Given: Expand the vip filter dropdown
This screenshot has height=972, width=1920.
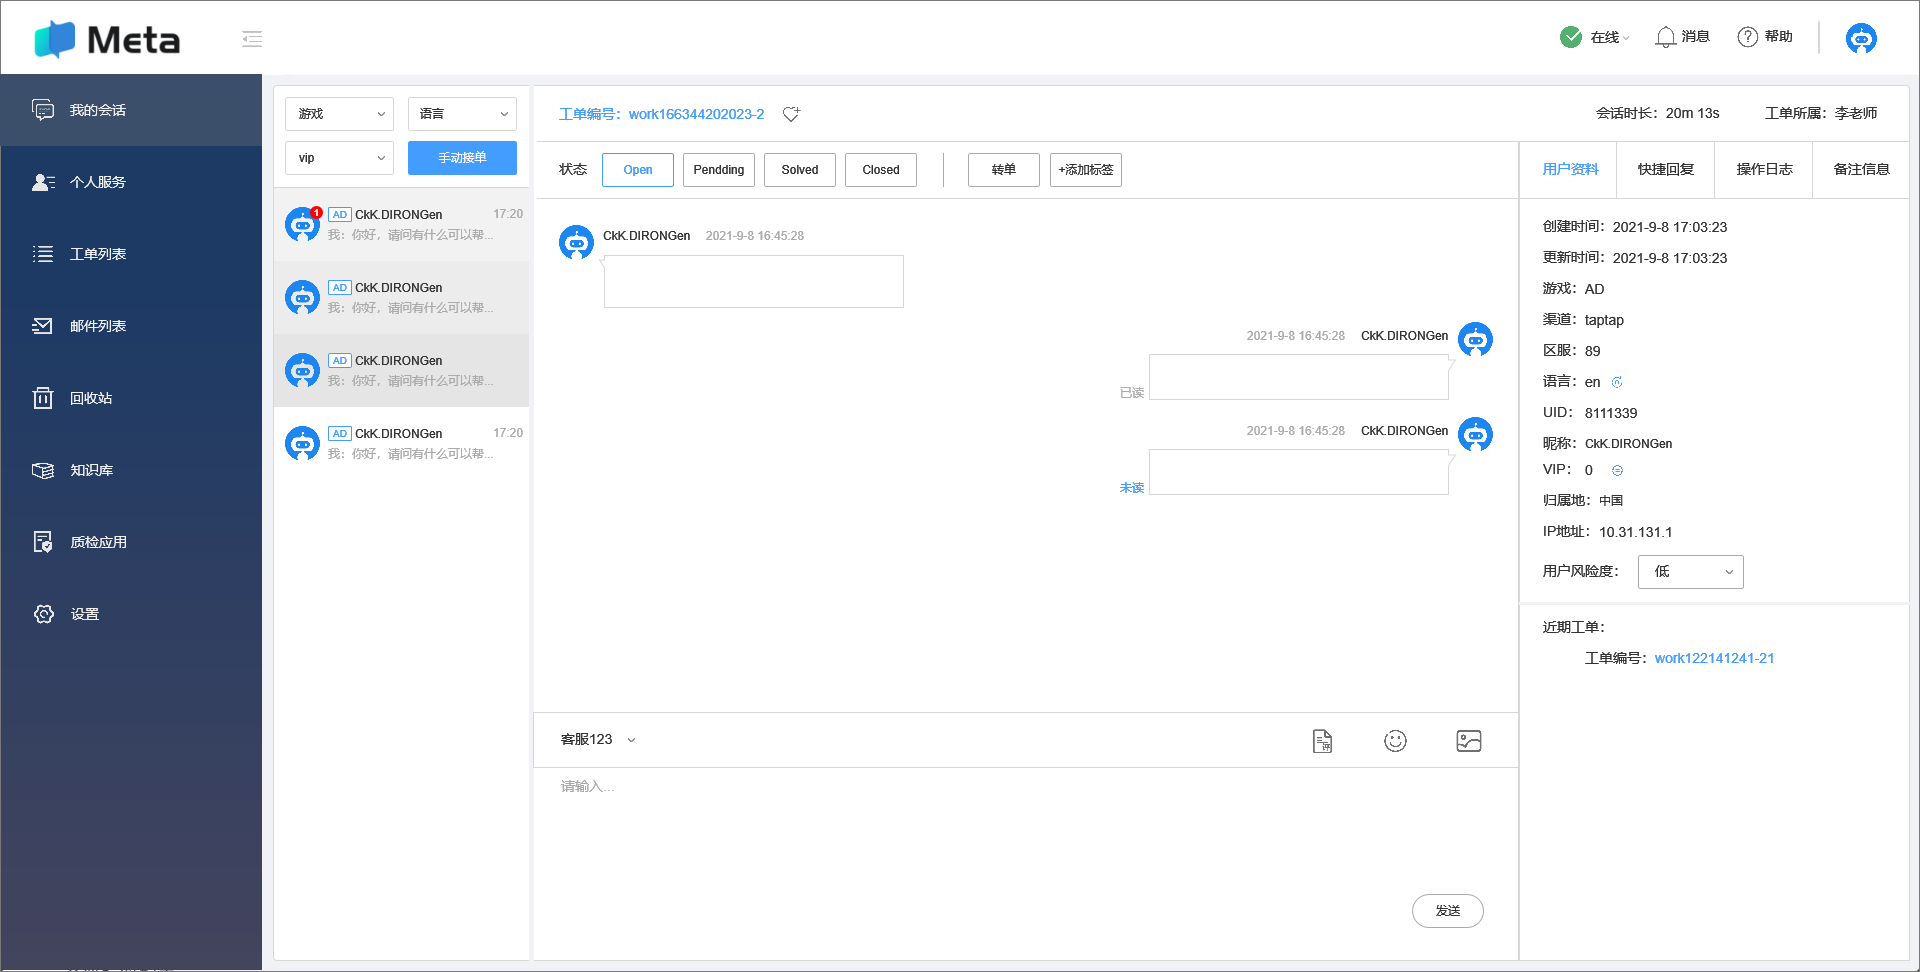Looking at the screenshot, I should (339, 158).
